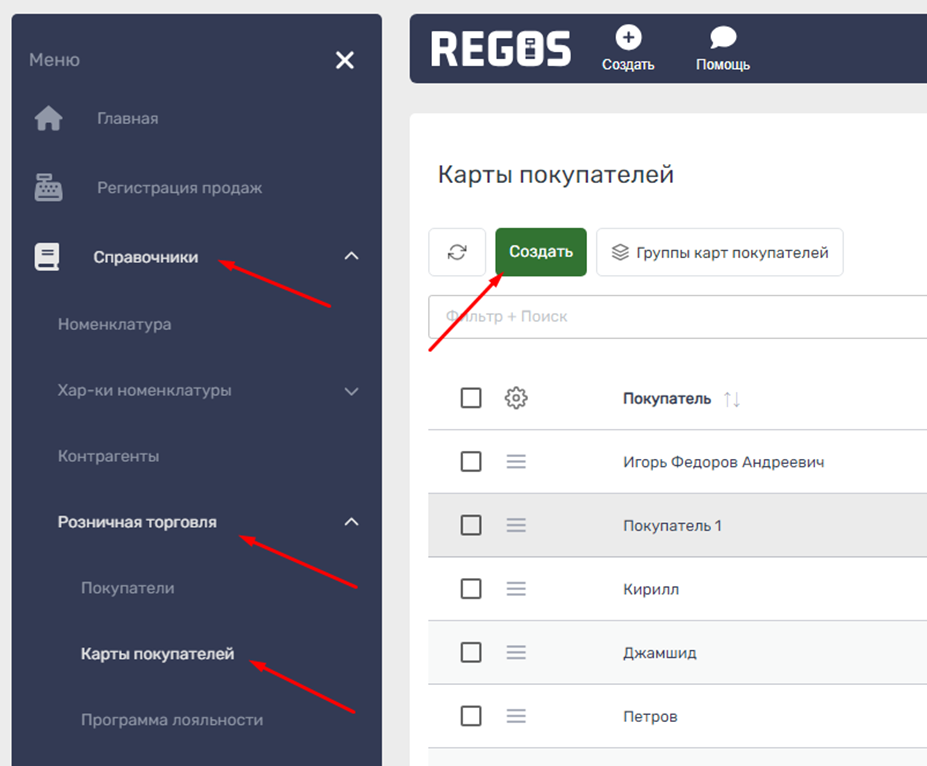Open Номенклатура in the sidebar
Screen dimensions: 927x766
pyautogui.click(x=114, y=325)
